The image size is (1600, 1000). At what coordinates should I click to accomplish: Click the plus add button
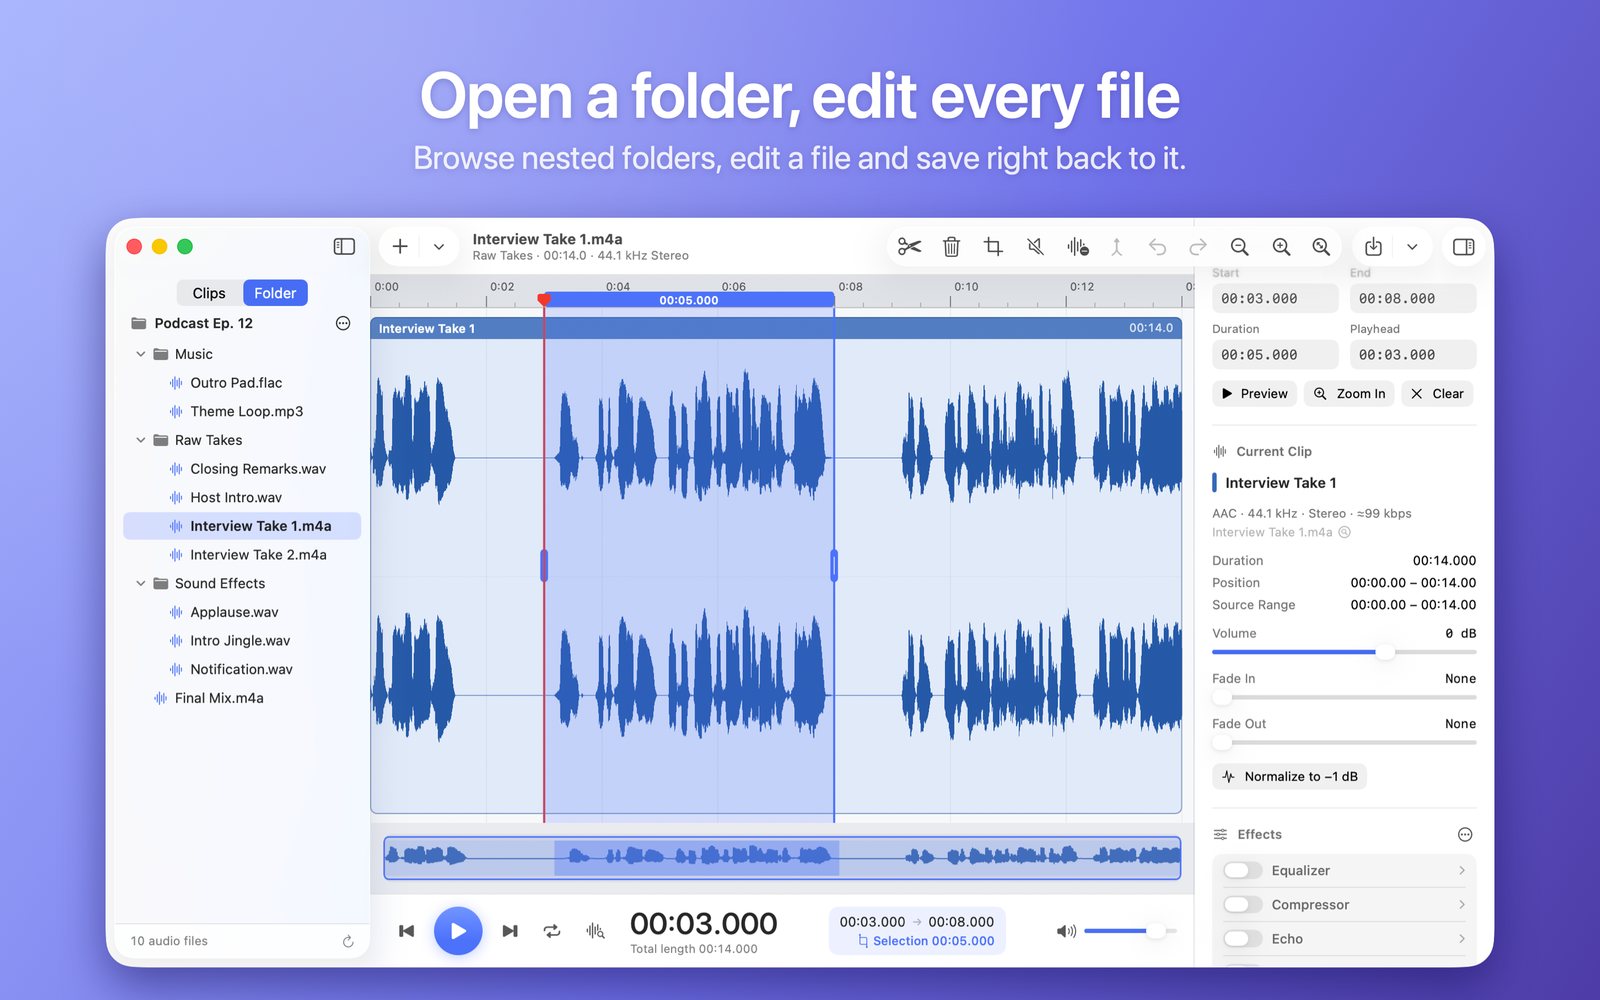400,246
